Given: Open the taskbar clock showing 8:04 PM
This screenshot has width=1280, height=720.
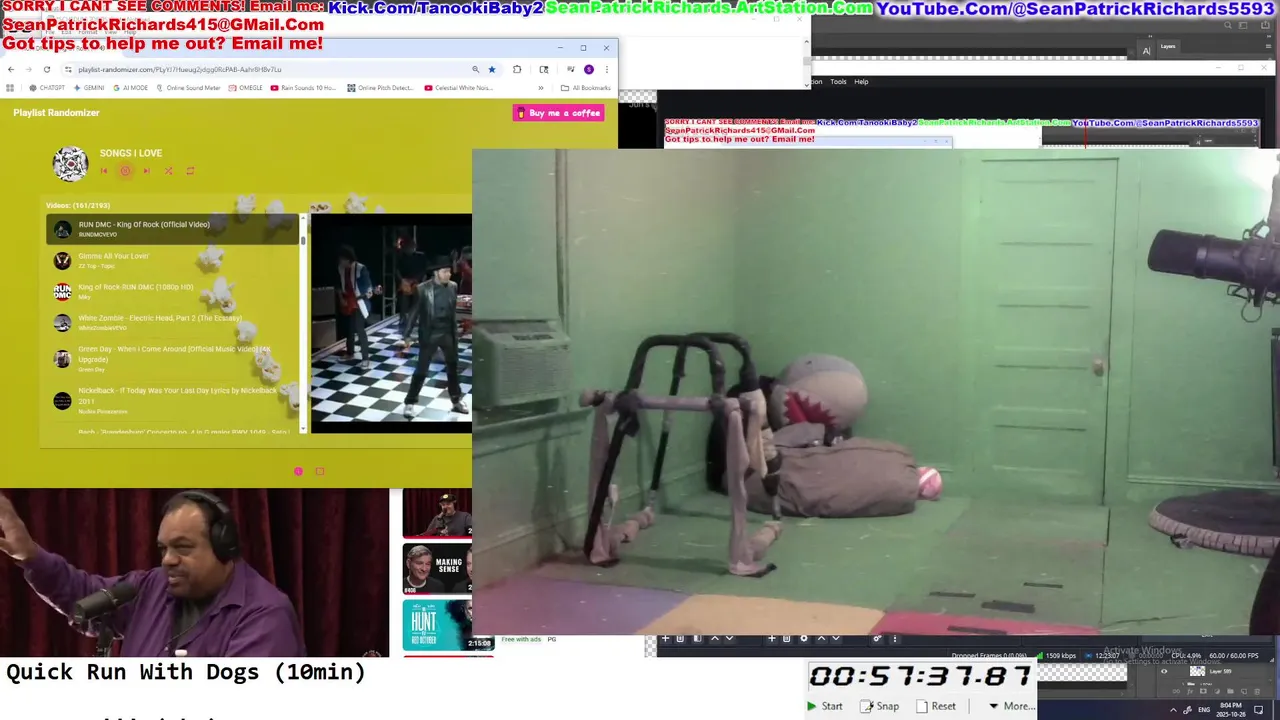Looking at the screenshot, I should pyautogui.click(x=1230, y=709).
